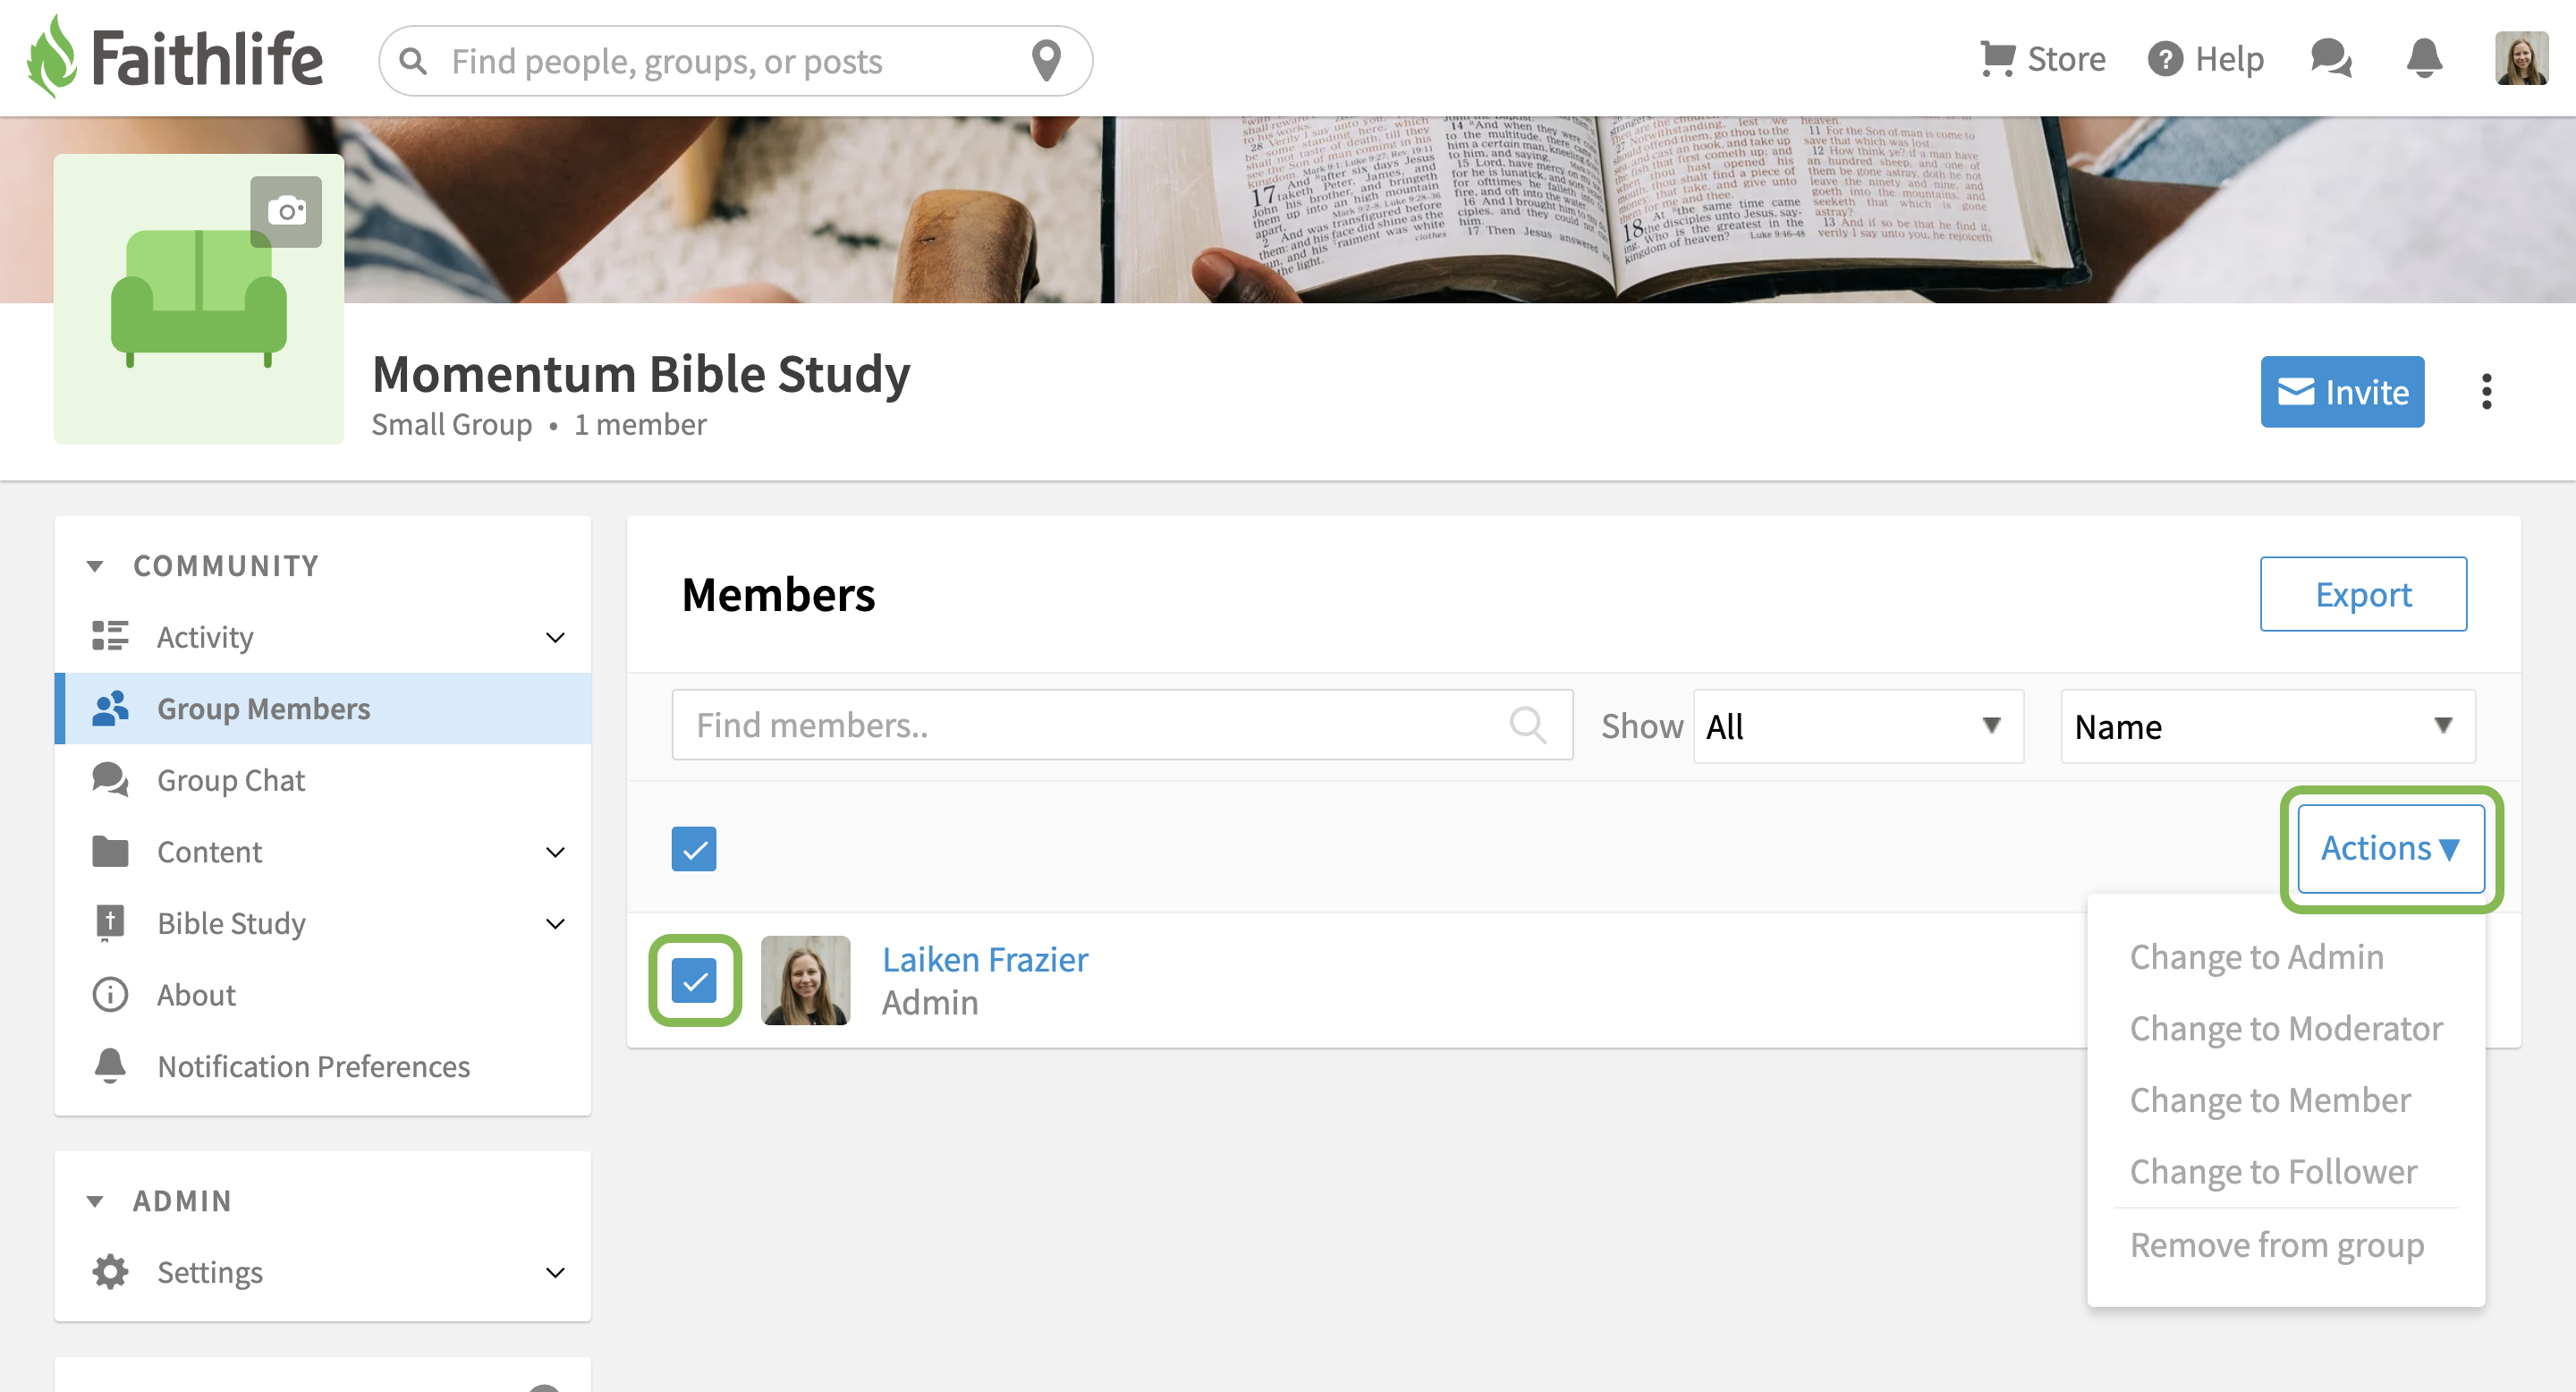Open the three-dot group options menu
This screenshot has height=1392, width=2576.
pos(2486,391)
